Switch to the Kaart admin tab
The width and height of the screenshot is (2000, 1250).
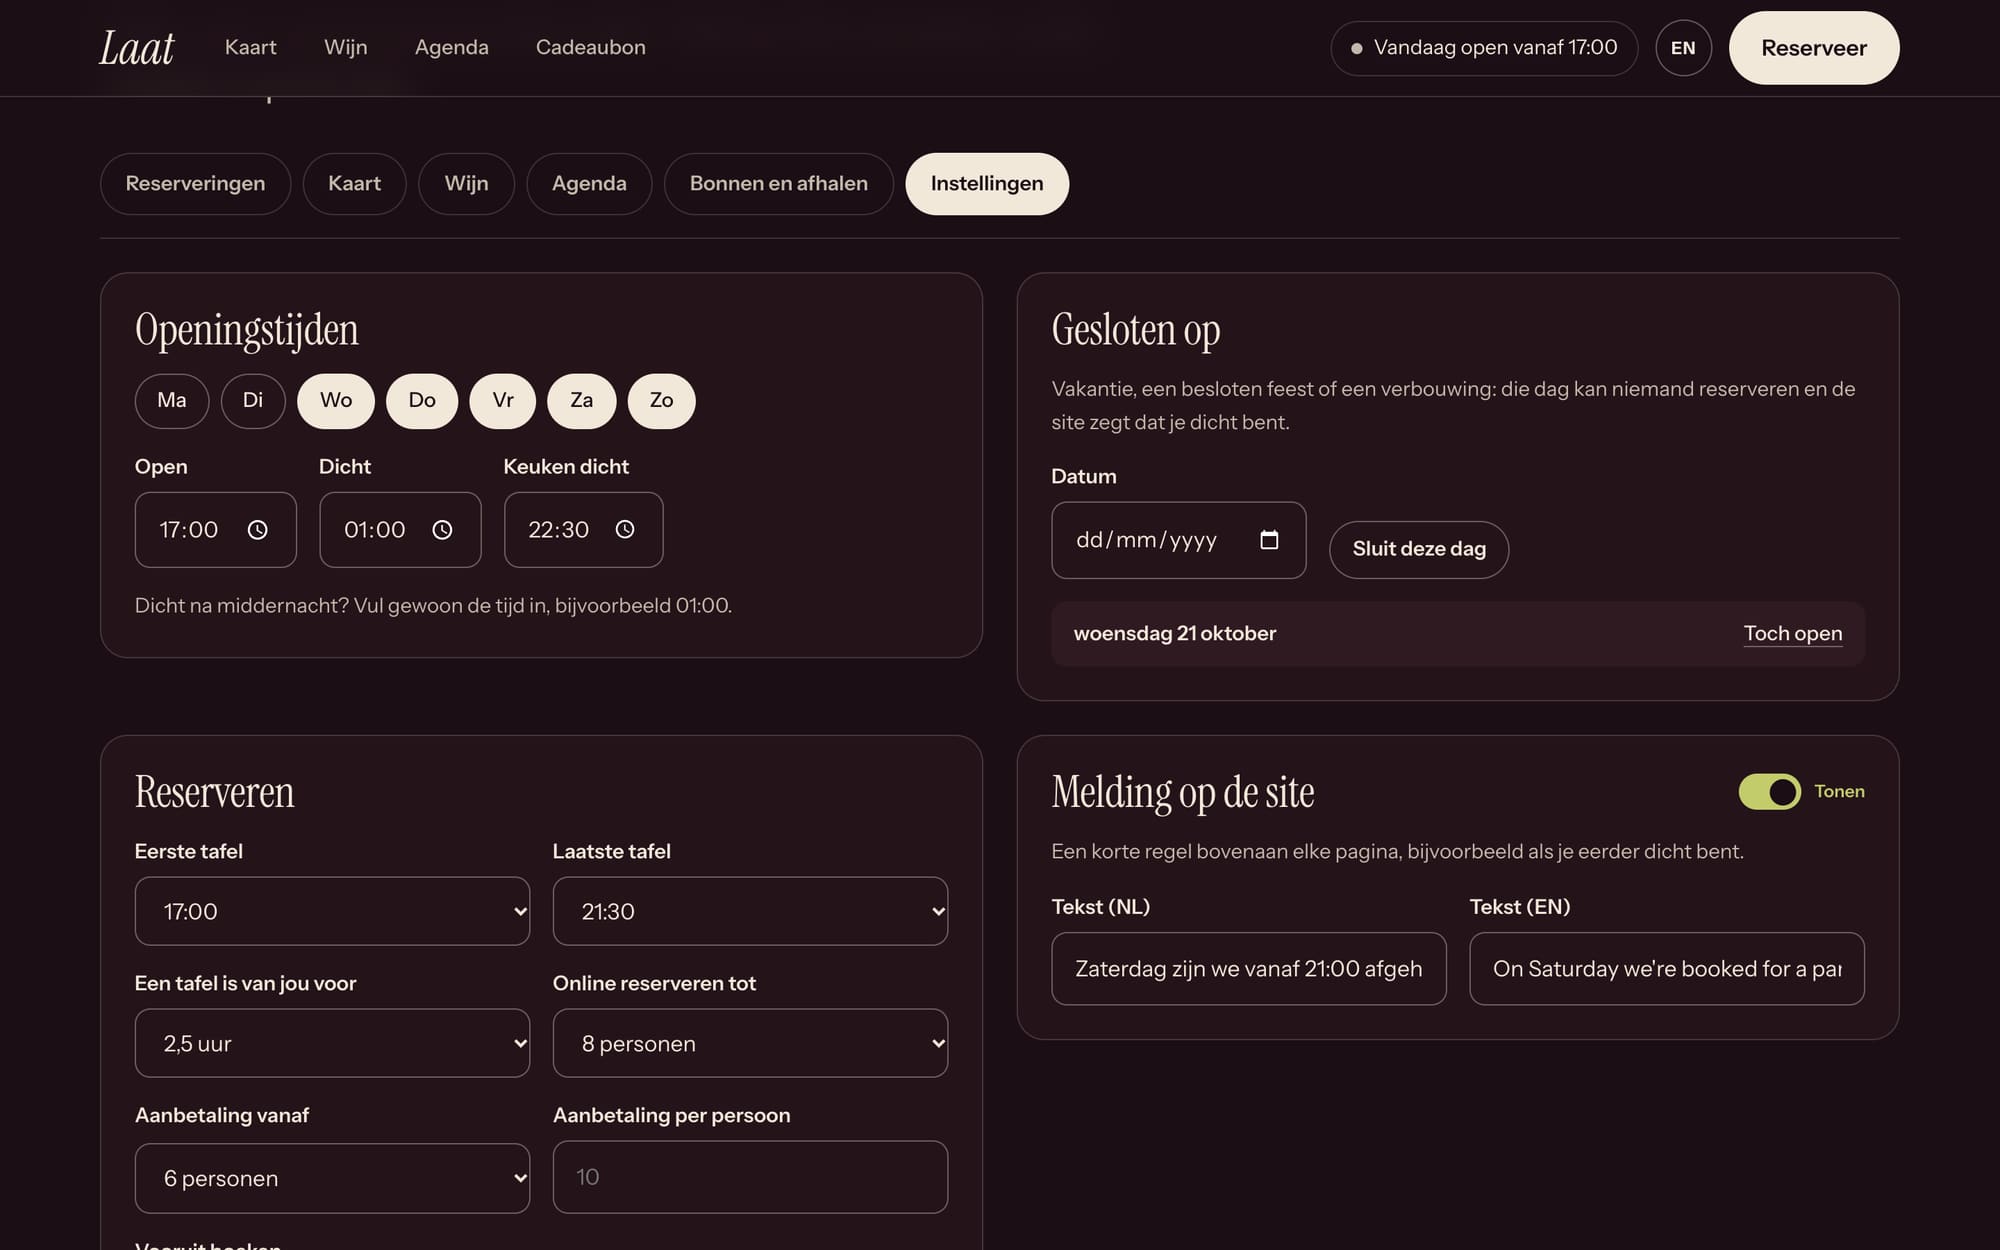355,184
